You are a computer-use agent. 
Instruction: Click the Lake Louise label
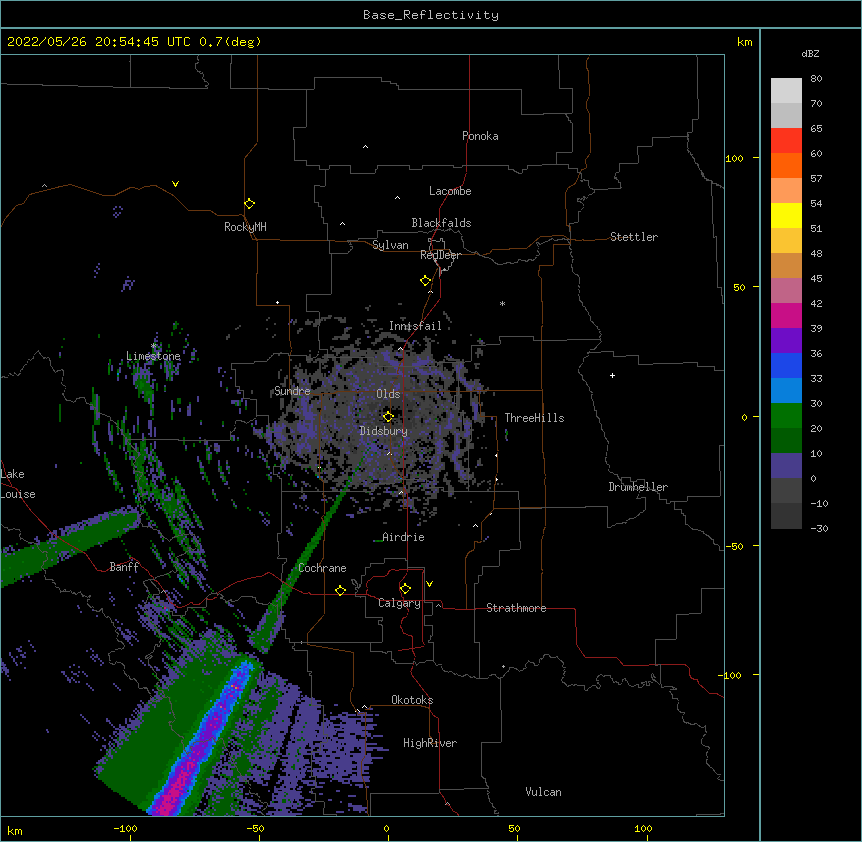coord(18,484)
